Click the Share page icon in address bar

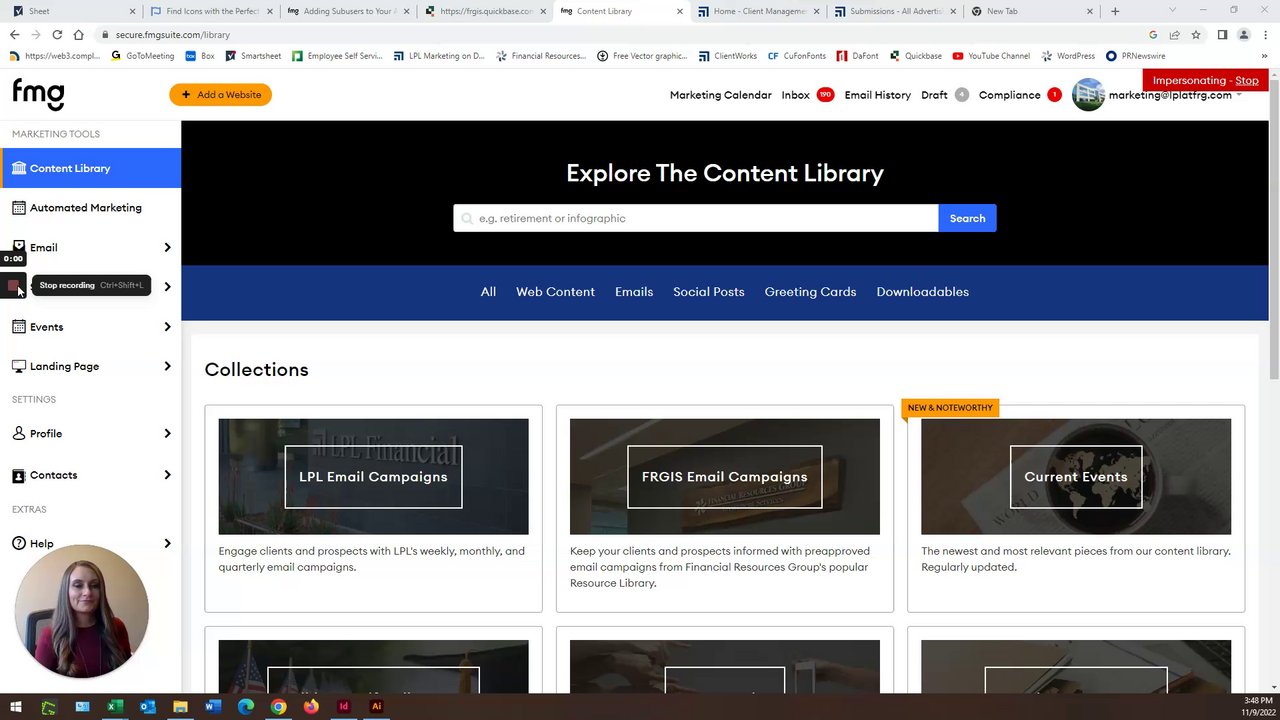pyautogui.click(x=1174, y=34)
